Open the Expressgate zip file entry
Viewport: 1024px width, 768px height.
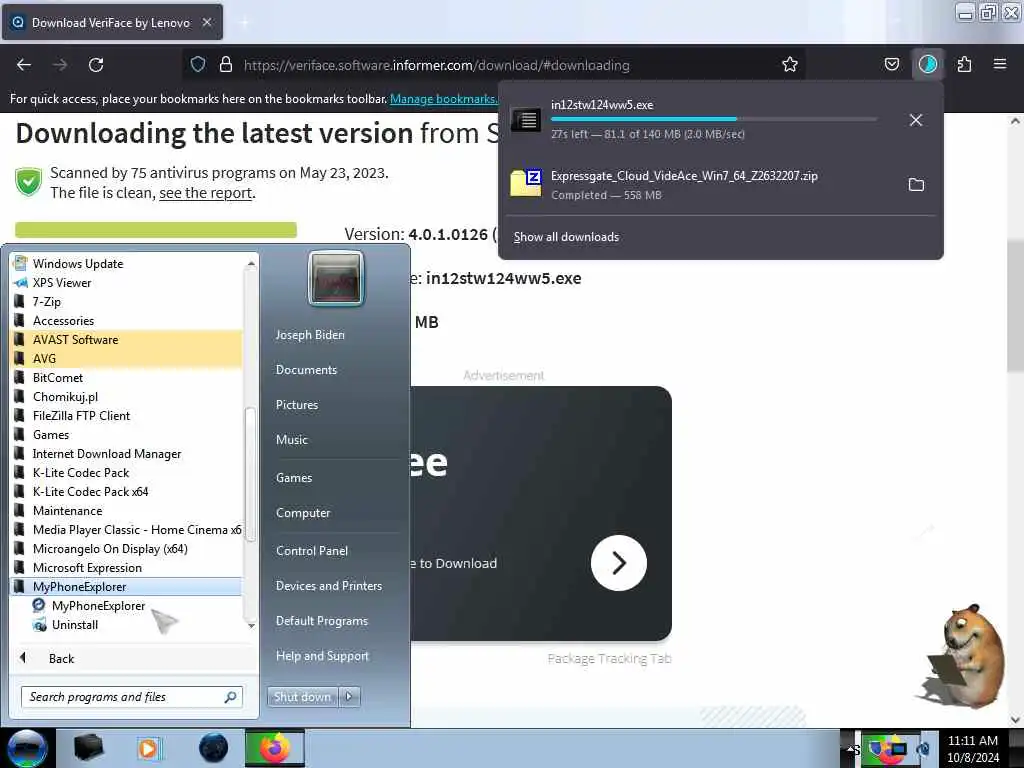tap(684, 185)
